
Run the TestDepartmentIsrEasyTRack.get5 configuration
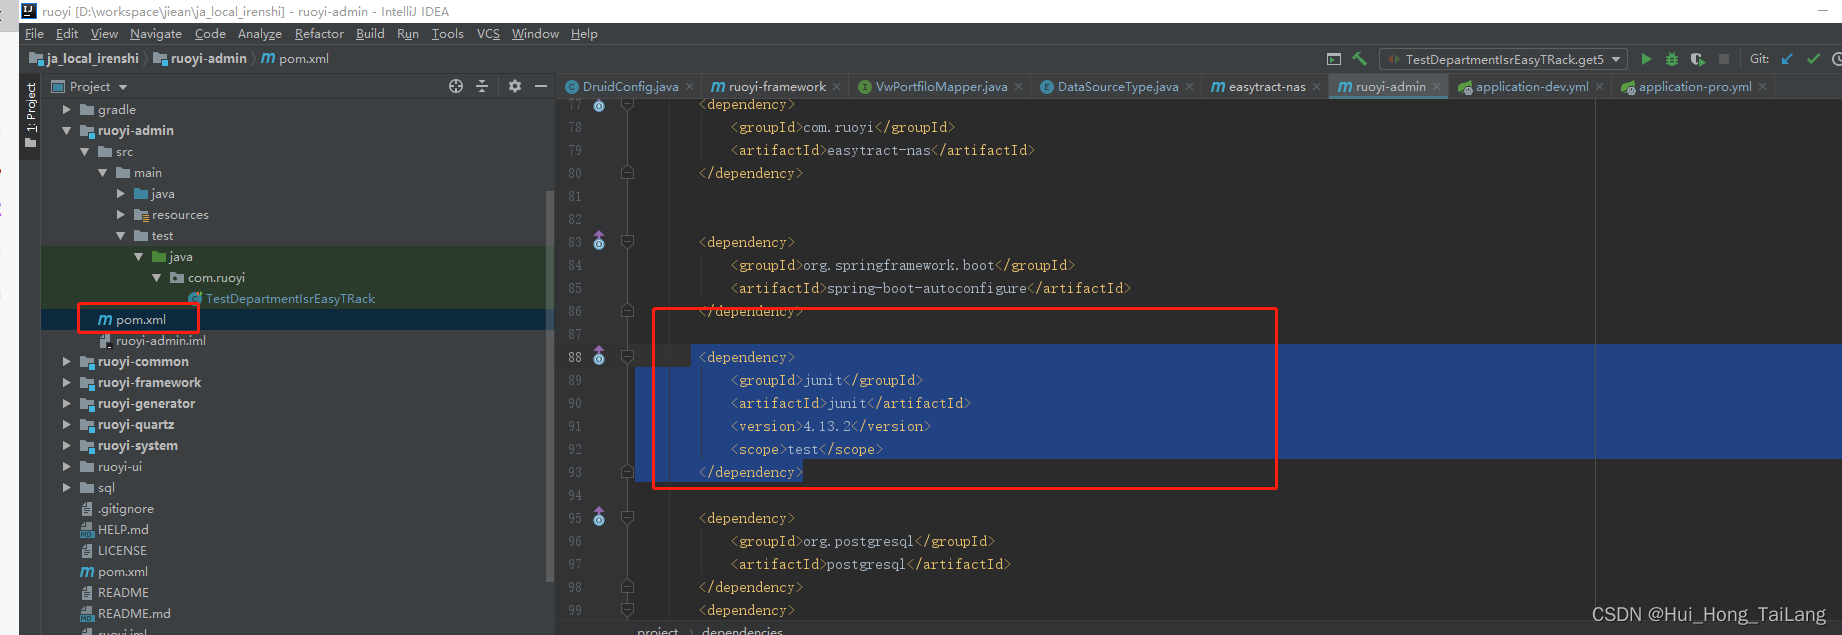click(x=1646, y=59)
